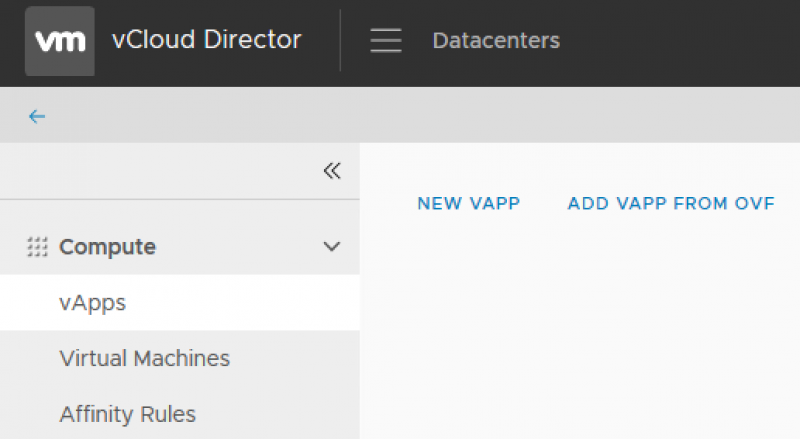Image resolution: width=800 pixels, height=439 pixels.
Task: Click ADD VAPP FROM OVF button
Action: coord(671,203)
